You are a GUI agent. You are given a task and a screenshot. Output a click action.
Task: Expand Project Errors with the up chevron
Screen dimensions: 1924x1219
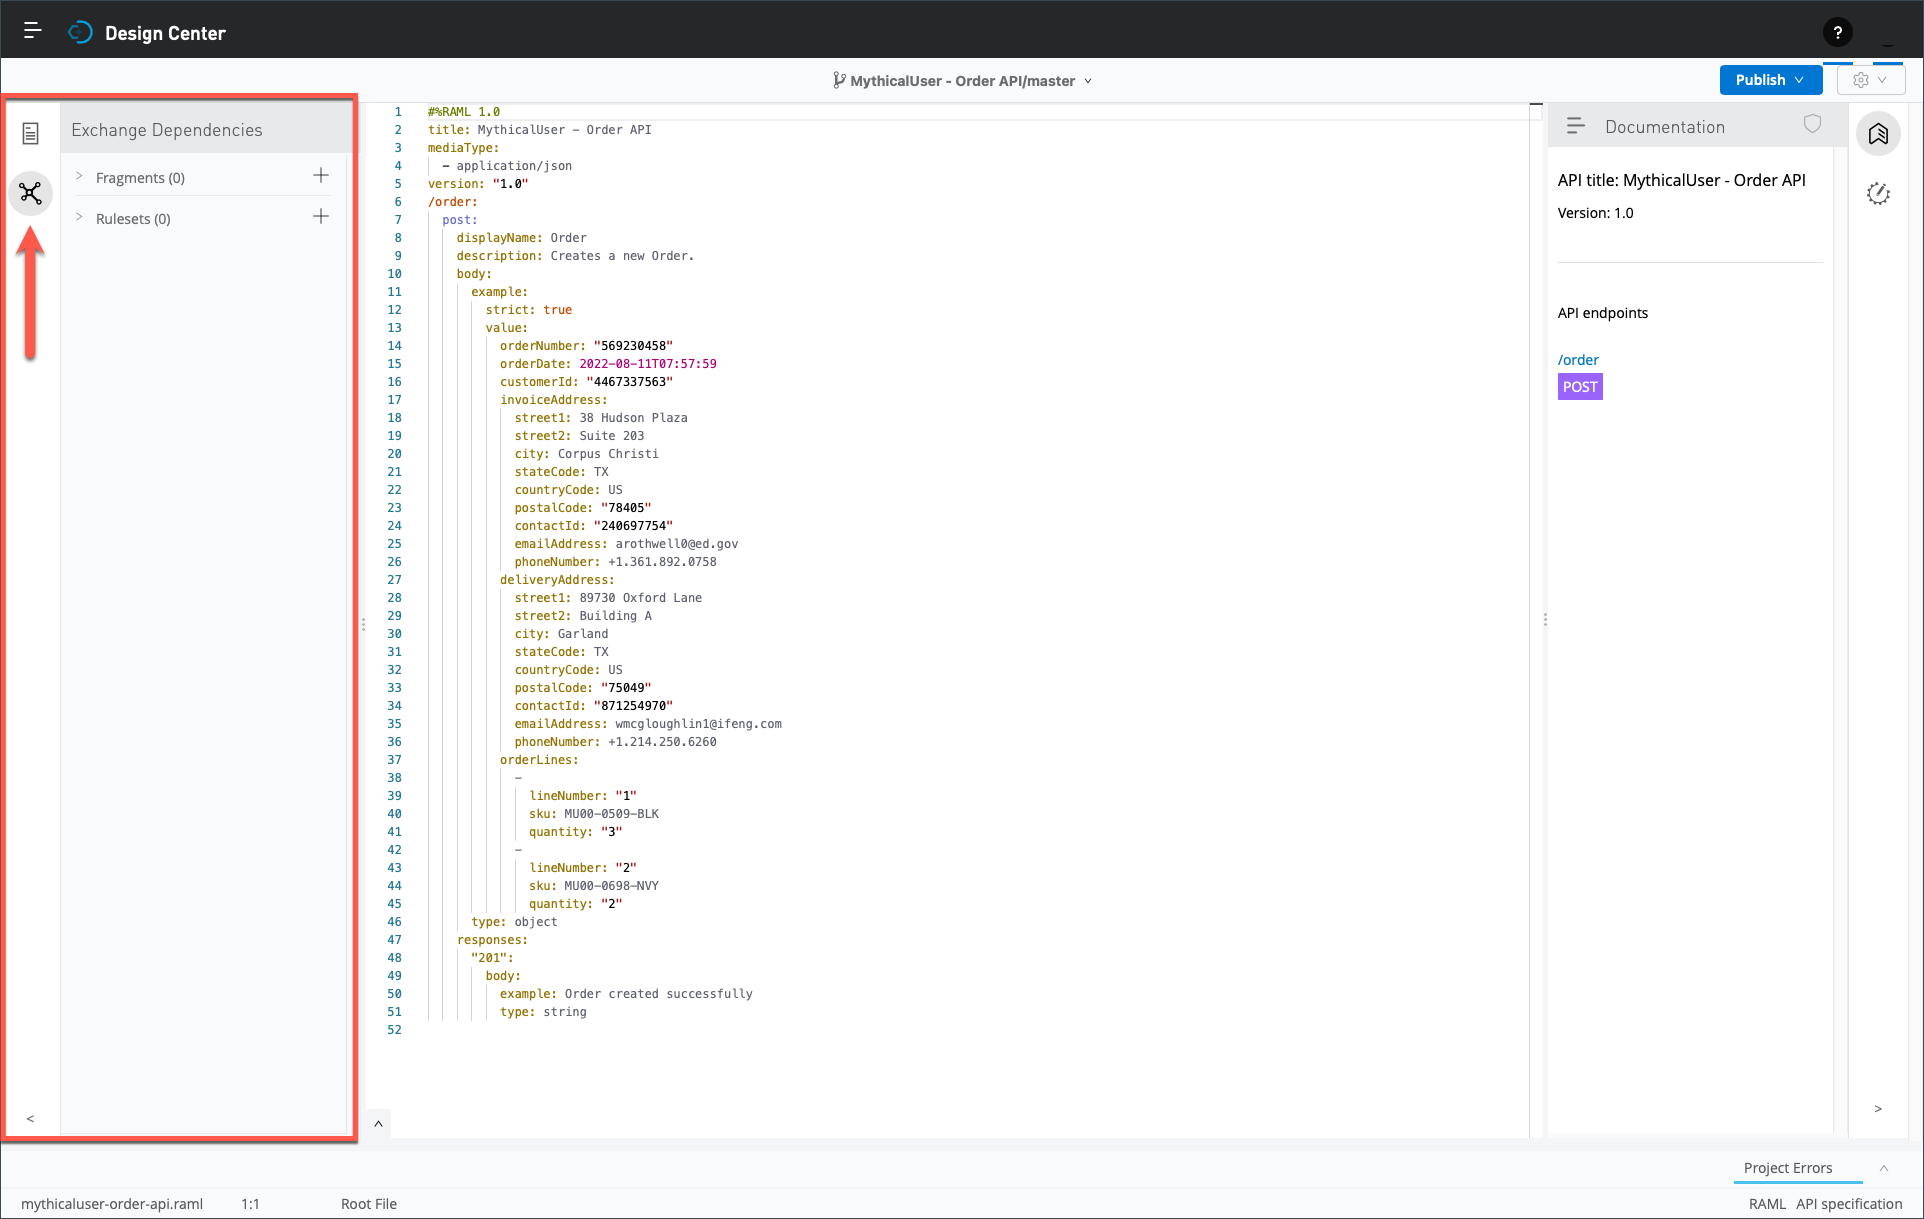(x=1884, y=1168)
